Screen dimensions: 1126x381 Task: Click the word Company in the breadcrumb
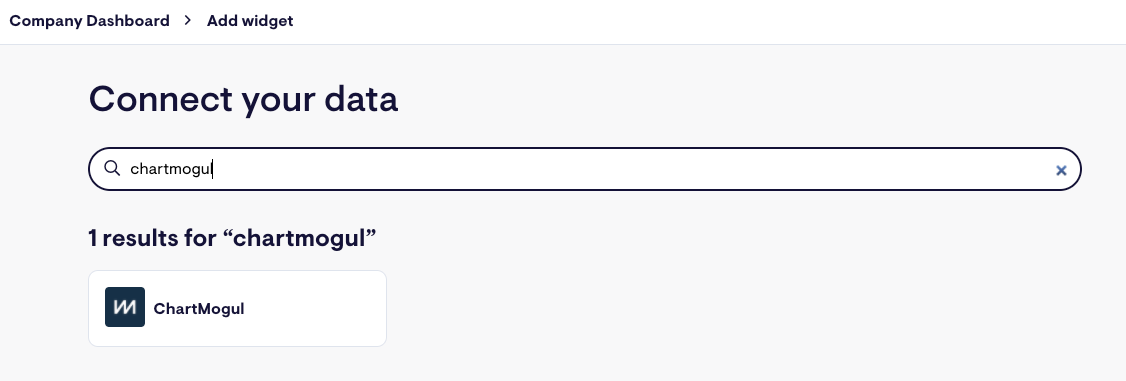pyautogui.click(x=46, y=22)
